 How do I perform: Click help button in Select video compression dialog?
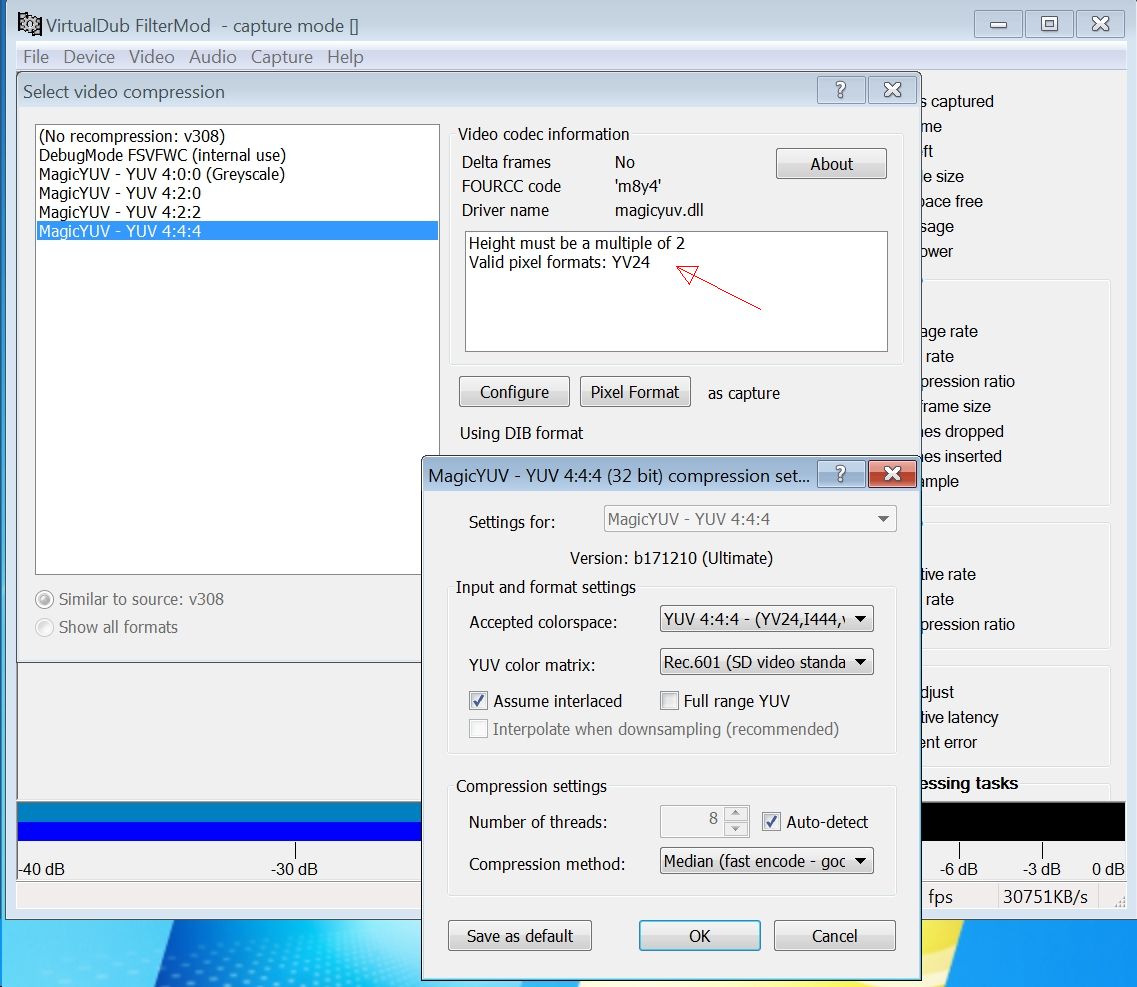841,90
